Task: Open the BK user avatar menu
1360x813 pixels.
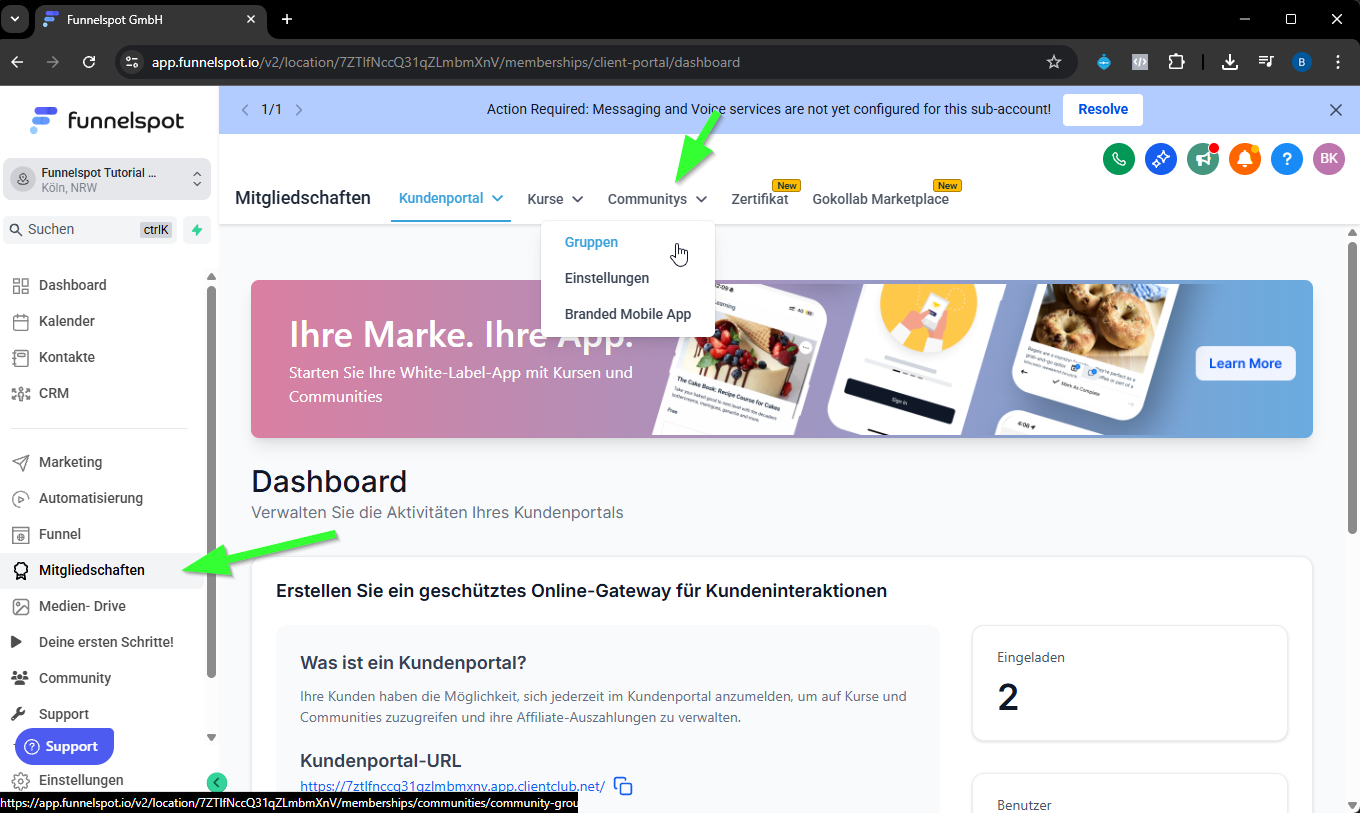Action: 1329,158
